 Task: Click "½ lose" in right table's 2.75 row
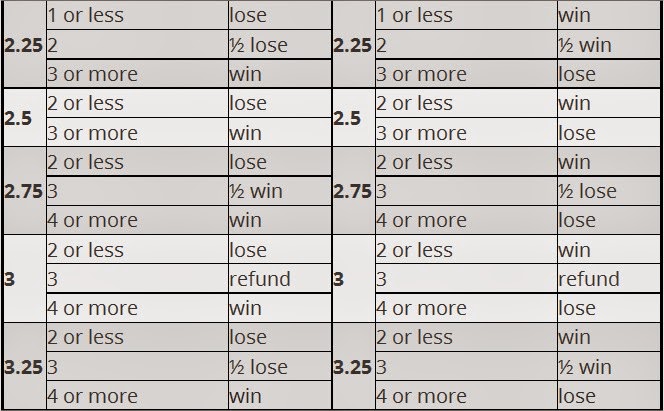(588, 191)
